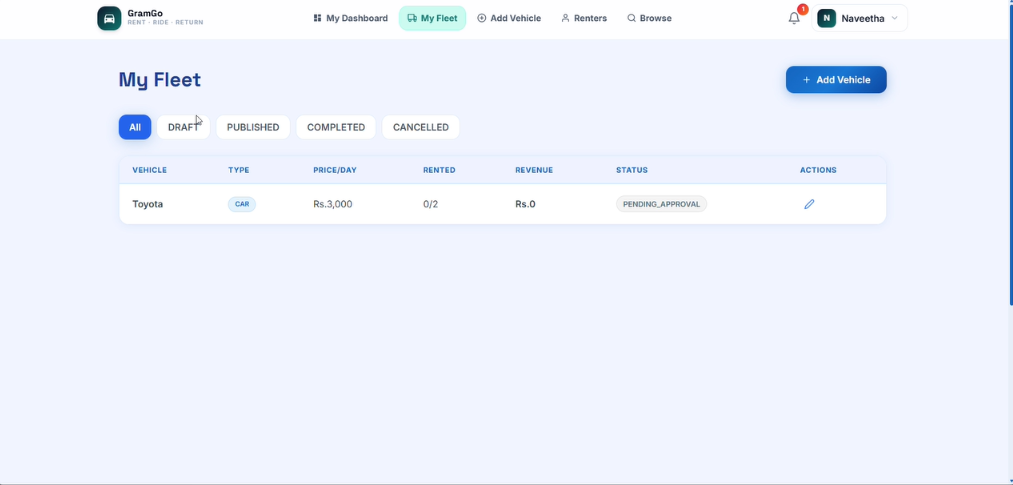Click the Toyota vehicle name
The height and width of the screenshot is (485, 1013).
click(148, 204)
